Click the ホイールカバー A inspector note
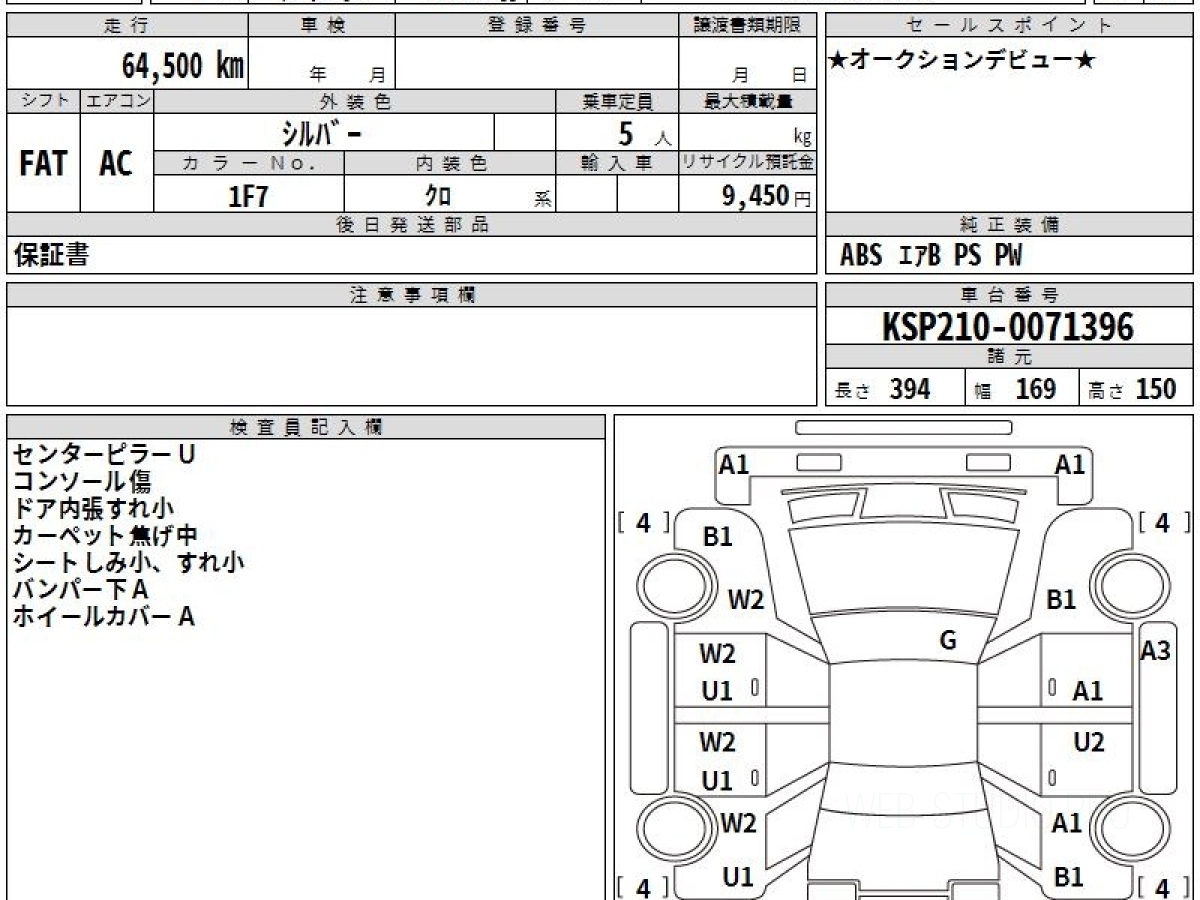Image resolution: width=1200 pixels, height=900 pixels. coord(103,617)
